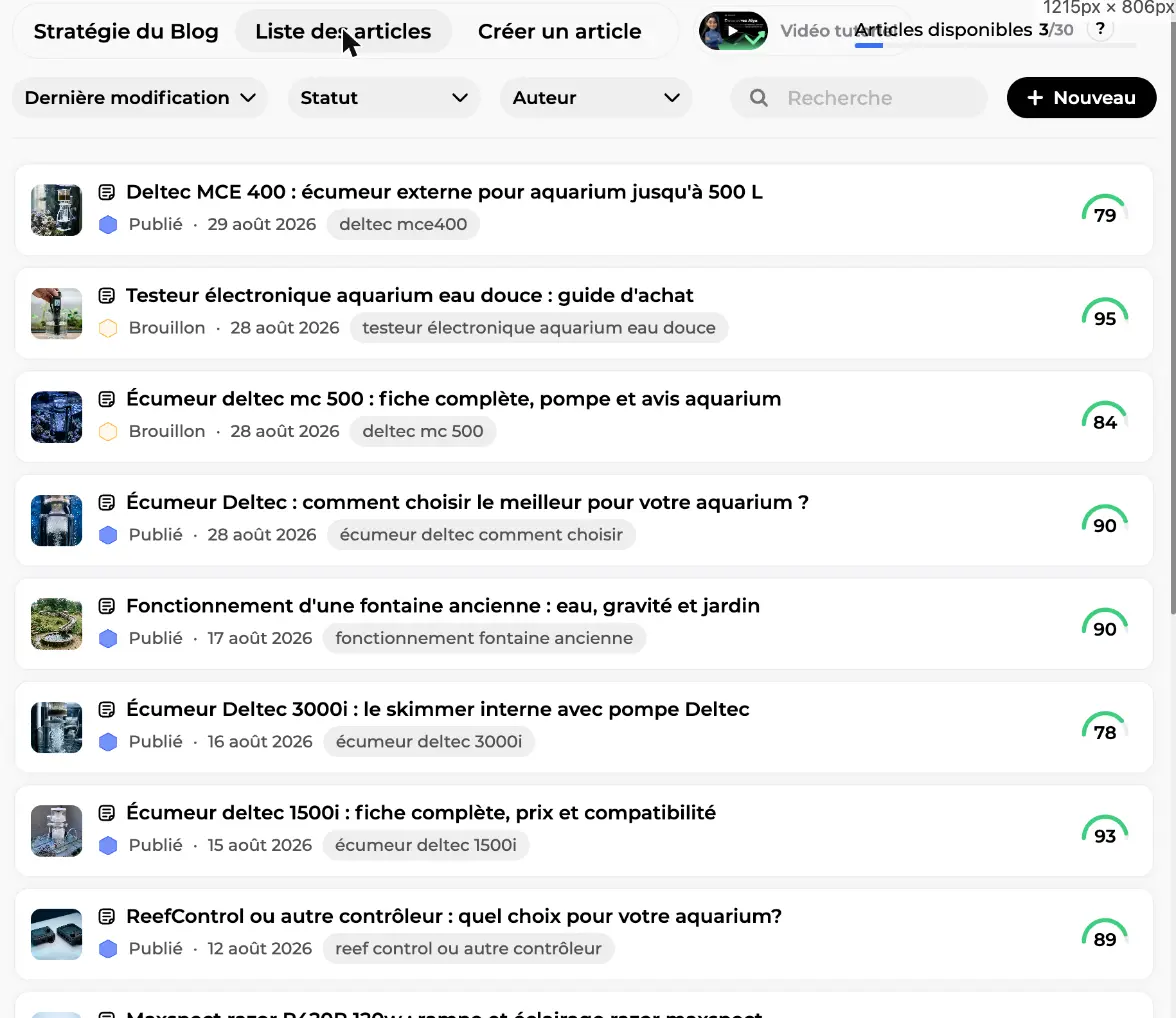Click the question mark help icon

1100,29
